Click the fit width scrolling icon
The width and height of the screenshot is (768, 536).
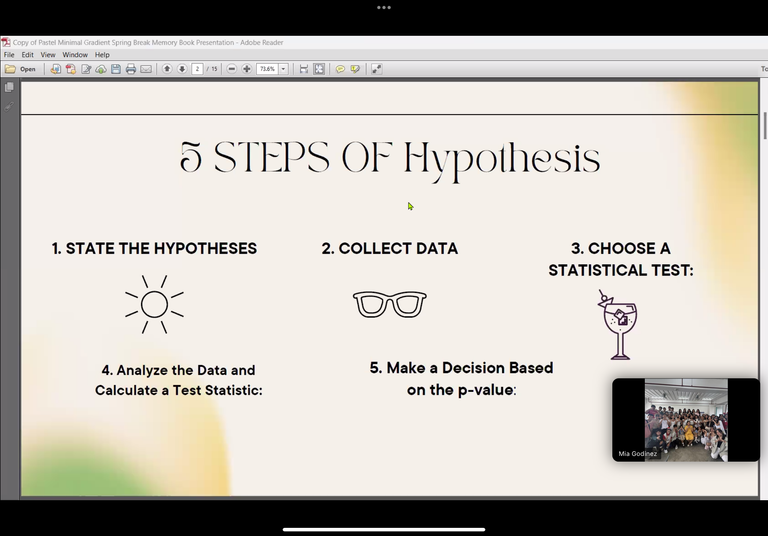tap(304, 69)
